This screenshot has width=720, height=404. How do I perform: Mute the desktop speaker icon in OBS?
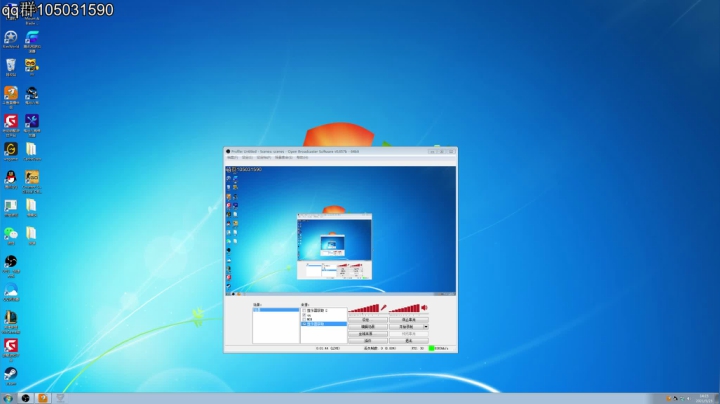[x=424, y=308]
